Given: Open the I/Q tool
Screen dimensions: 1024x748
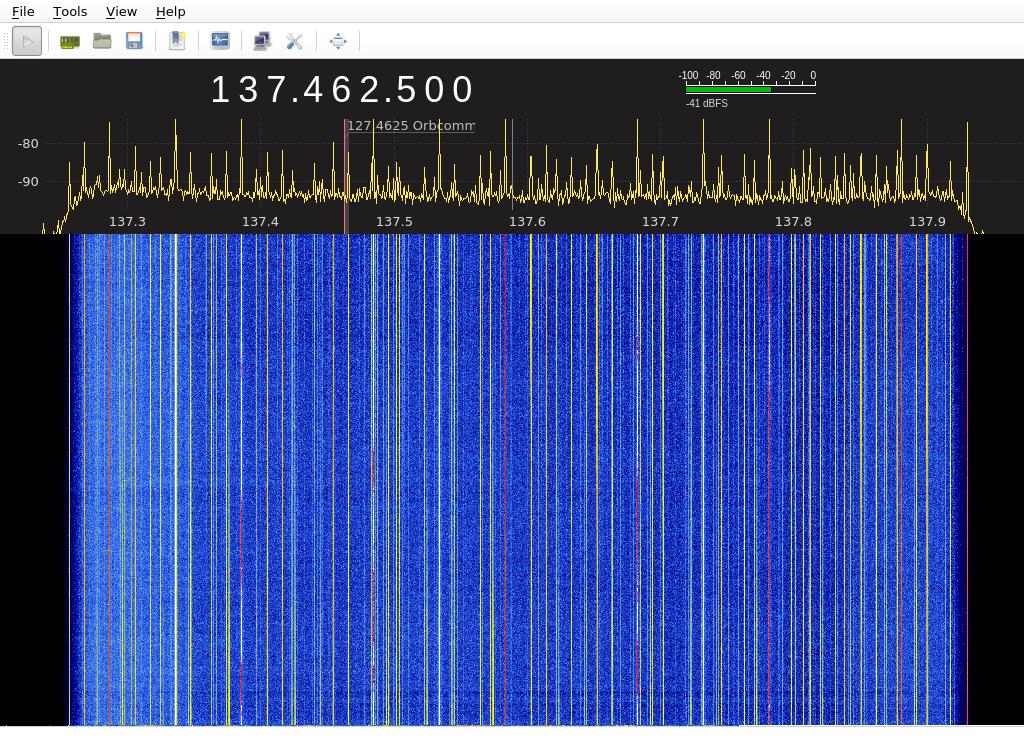Looking at the screenshot, I should click(x=219, y=41).
